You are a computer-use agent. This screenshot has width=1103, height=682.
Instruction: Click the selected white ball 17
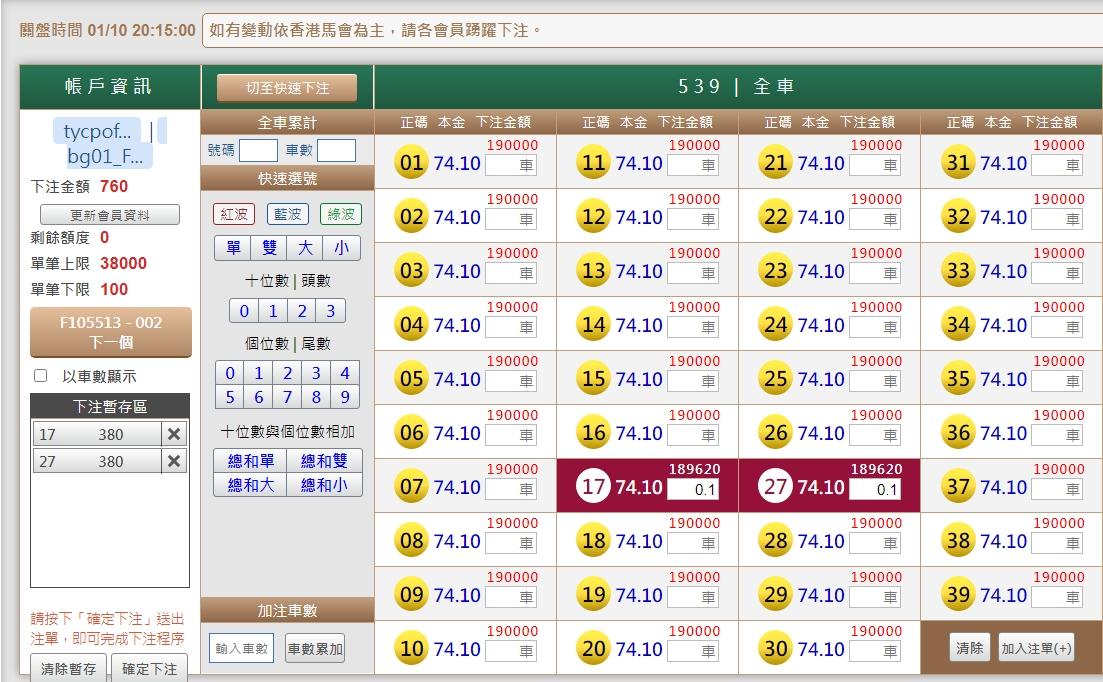pos(594,487)
